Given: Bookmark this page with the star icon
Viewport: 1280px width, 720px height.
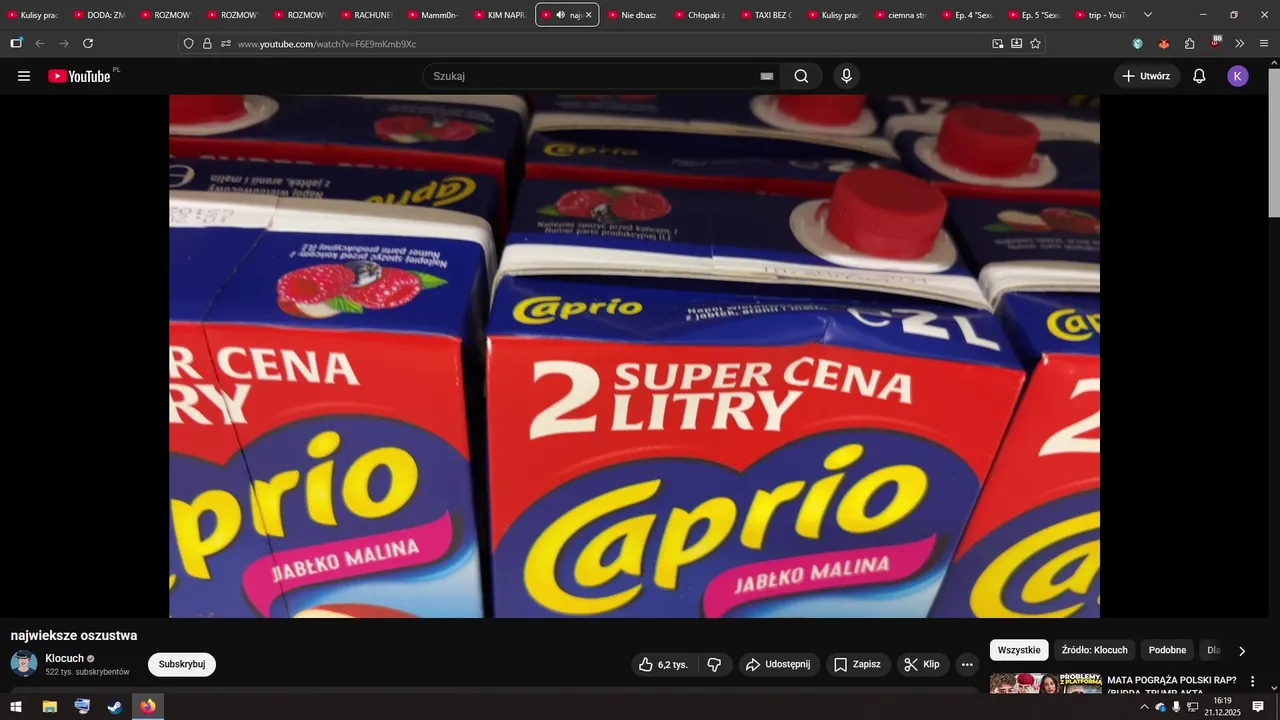Looking at the screenshot, I should 1035,44.
